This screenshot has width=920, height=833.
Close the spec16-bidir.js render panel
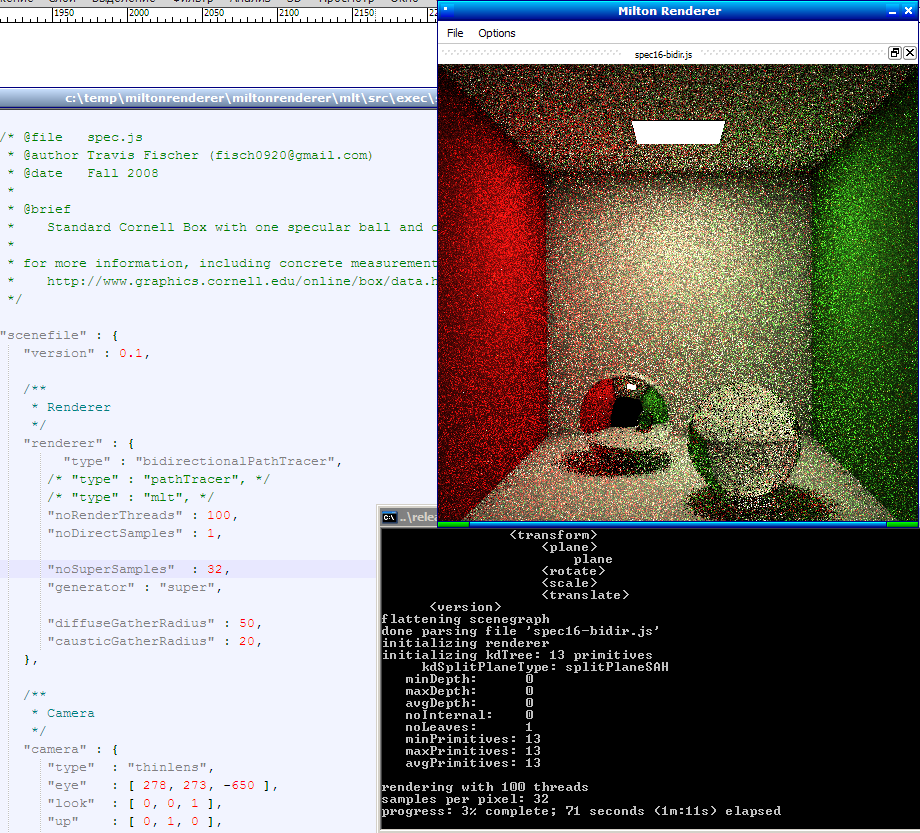(910, 53)
